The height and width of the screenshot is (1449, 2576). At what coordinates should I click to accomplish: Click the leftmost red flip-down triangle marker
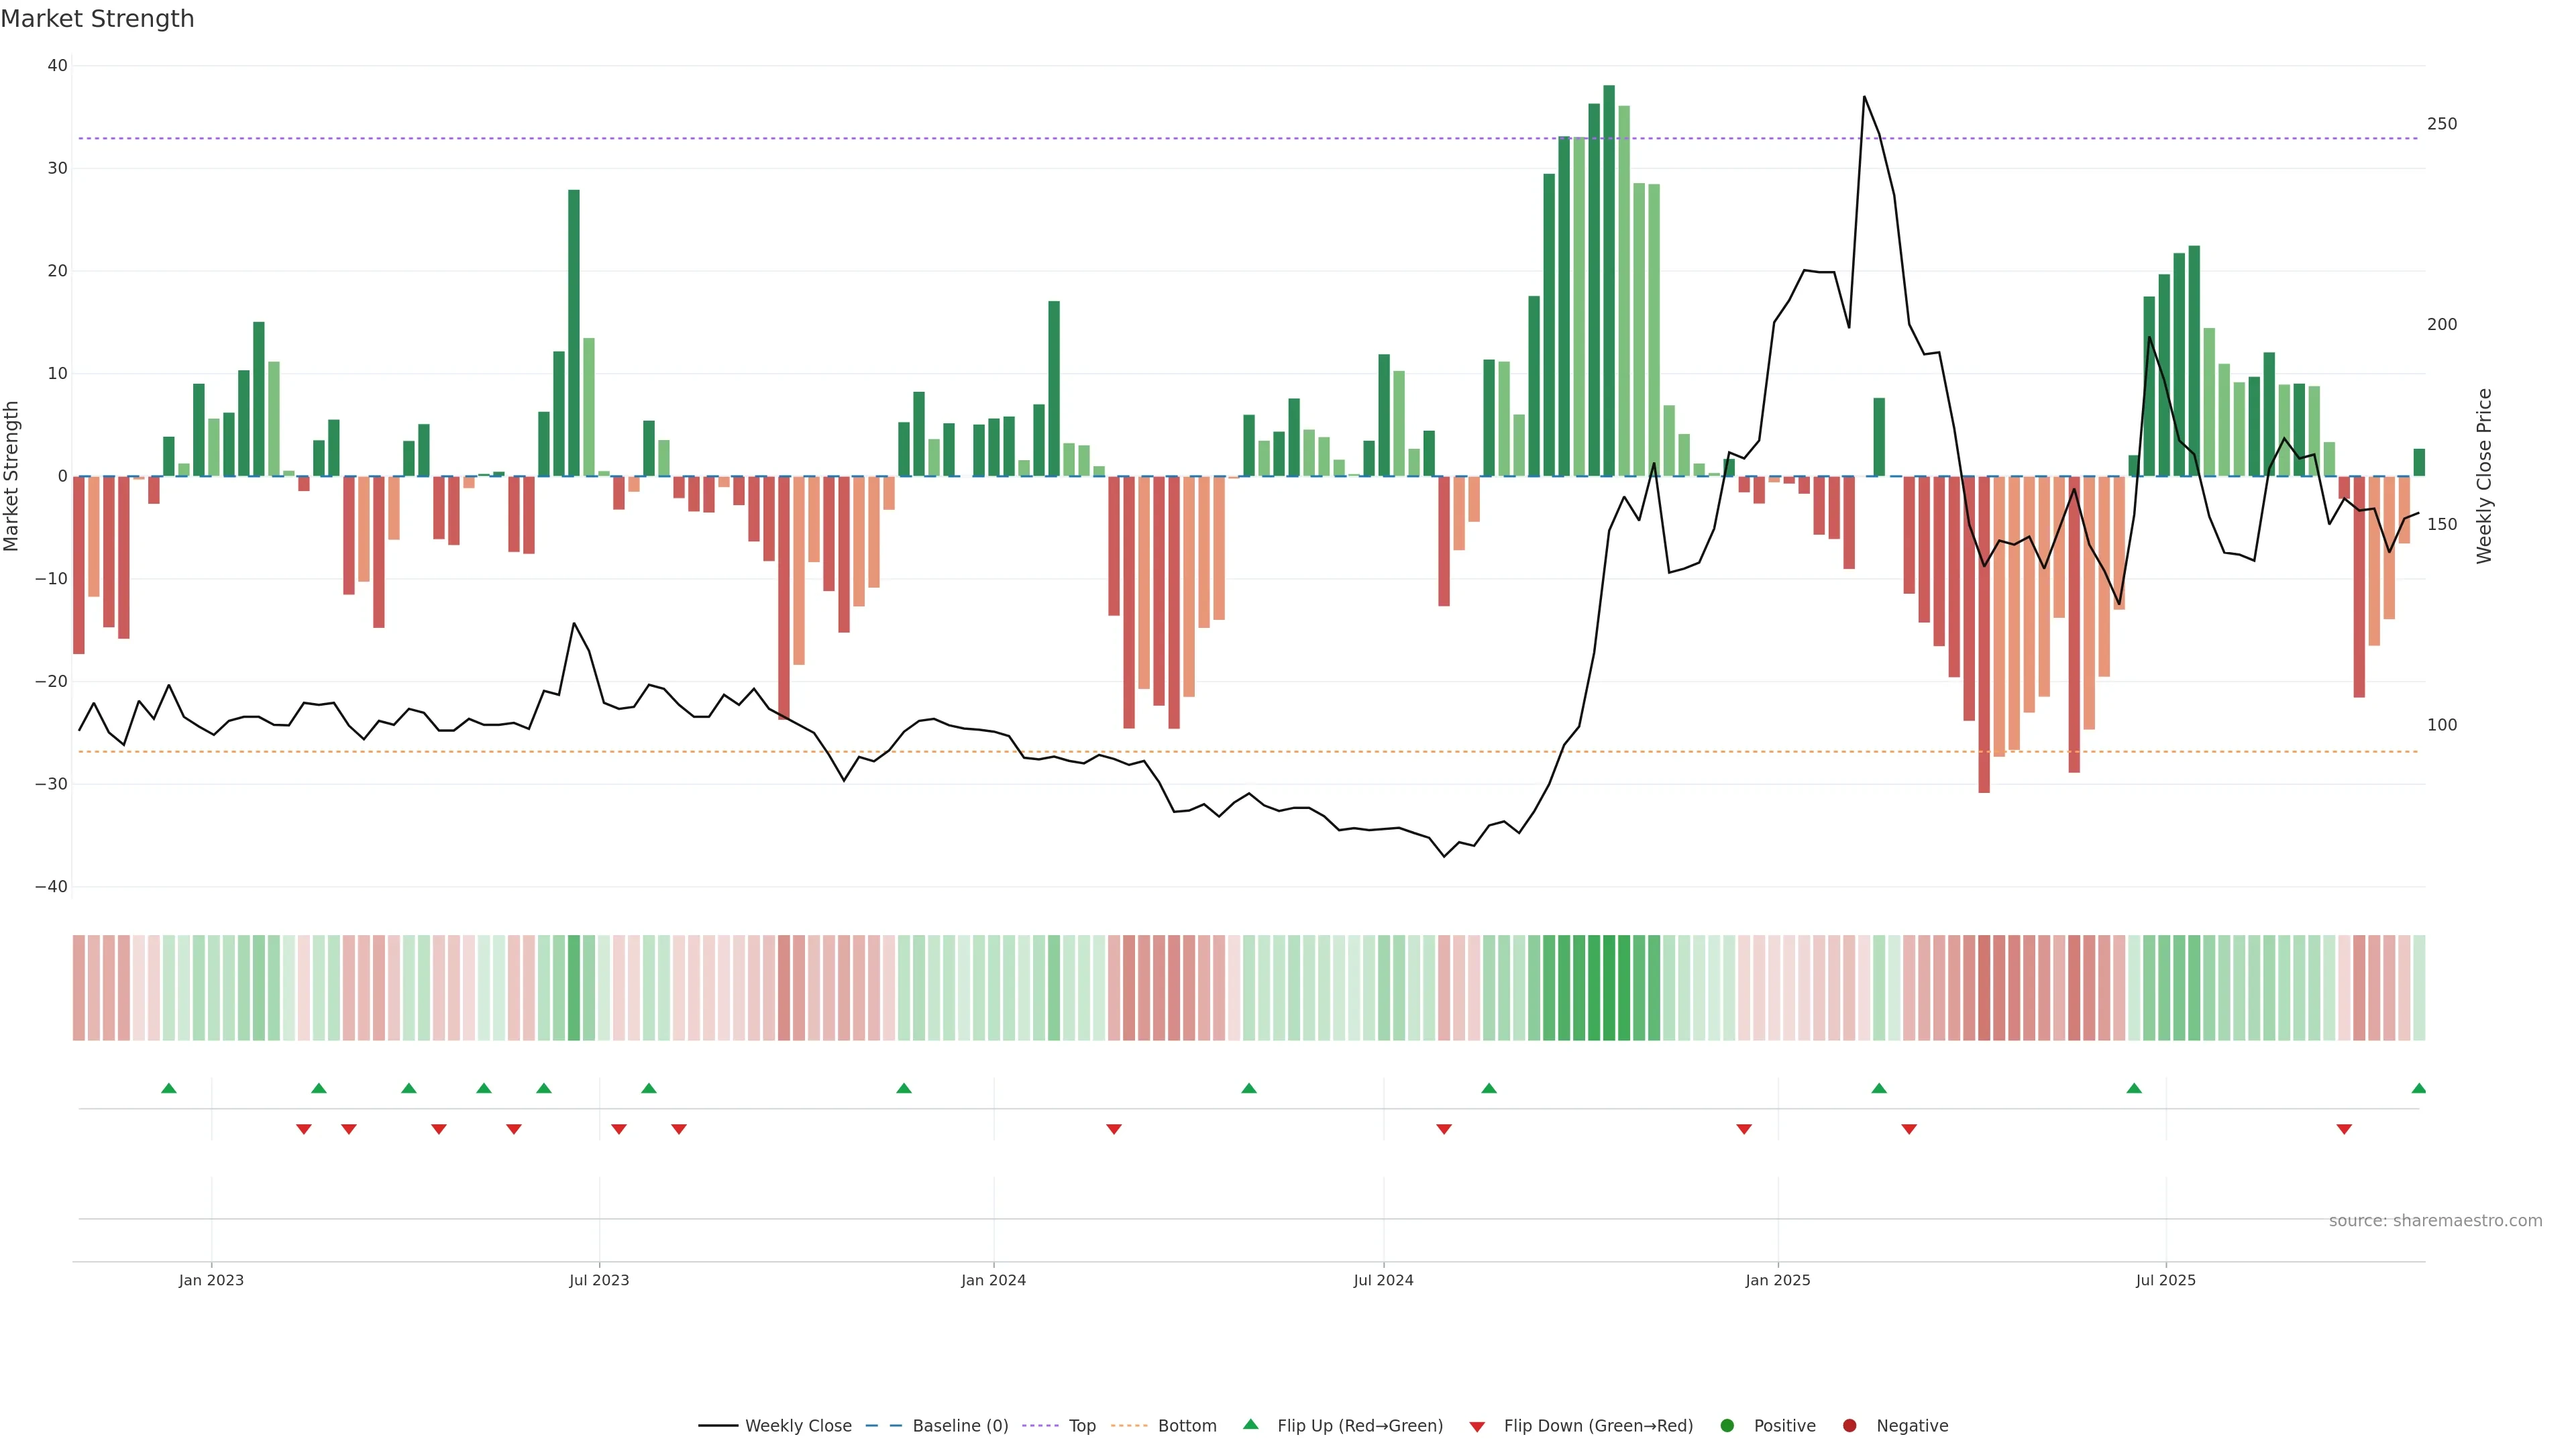tap(304, 1129)
